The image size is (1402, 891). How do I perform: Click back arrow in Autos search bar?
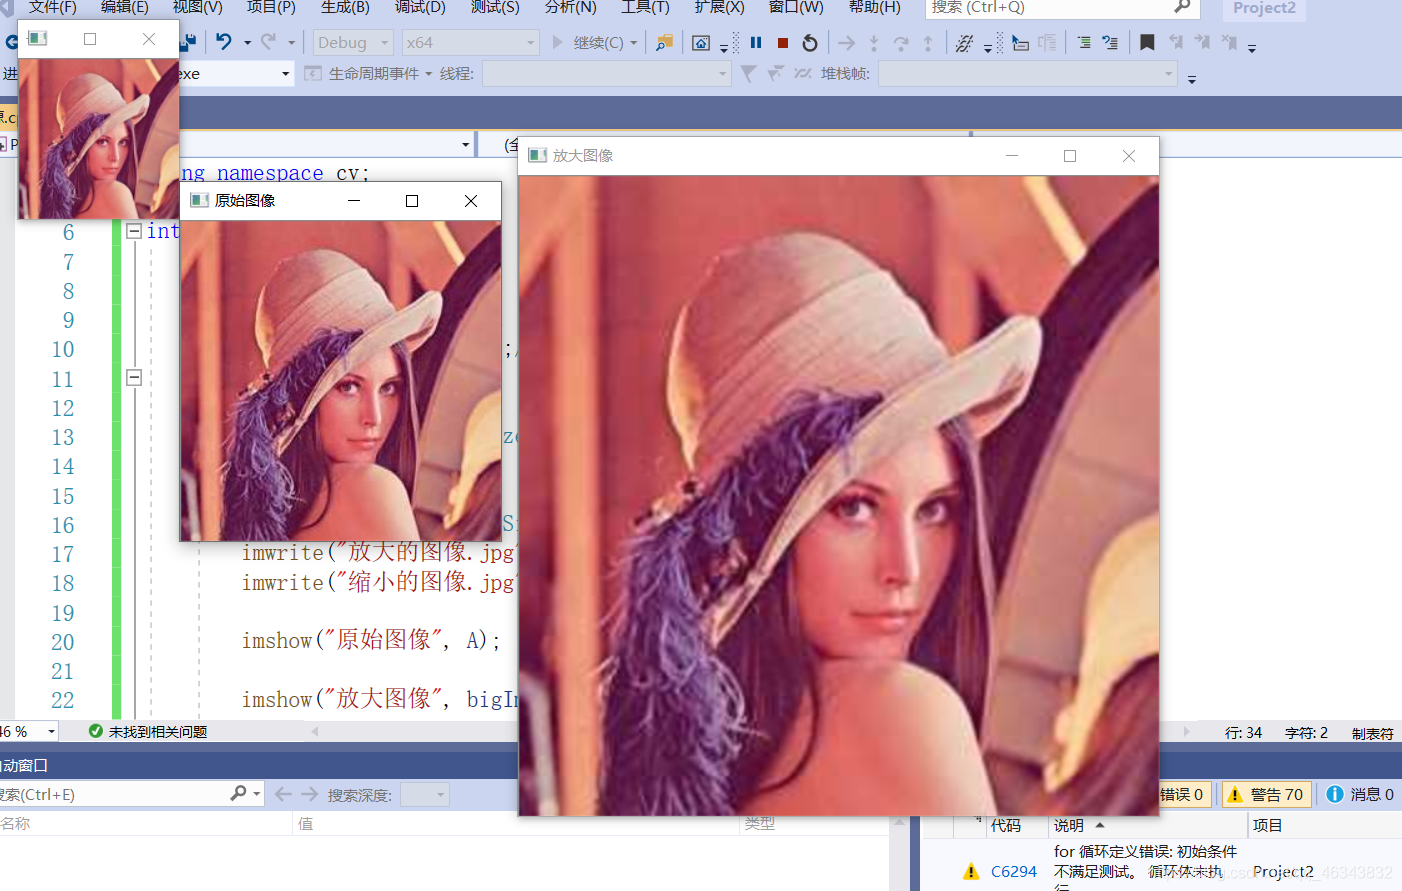[x=283, y=794]
